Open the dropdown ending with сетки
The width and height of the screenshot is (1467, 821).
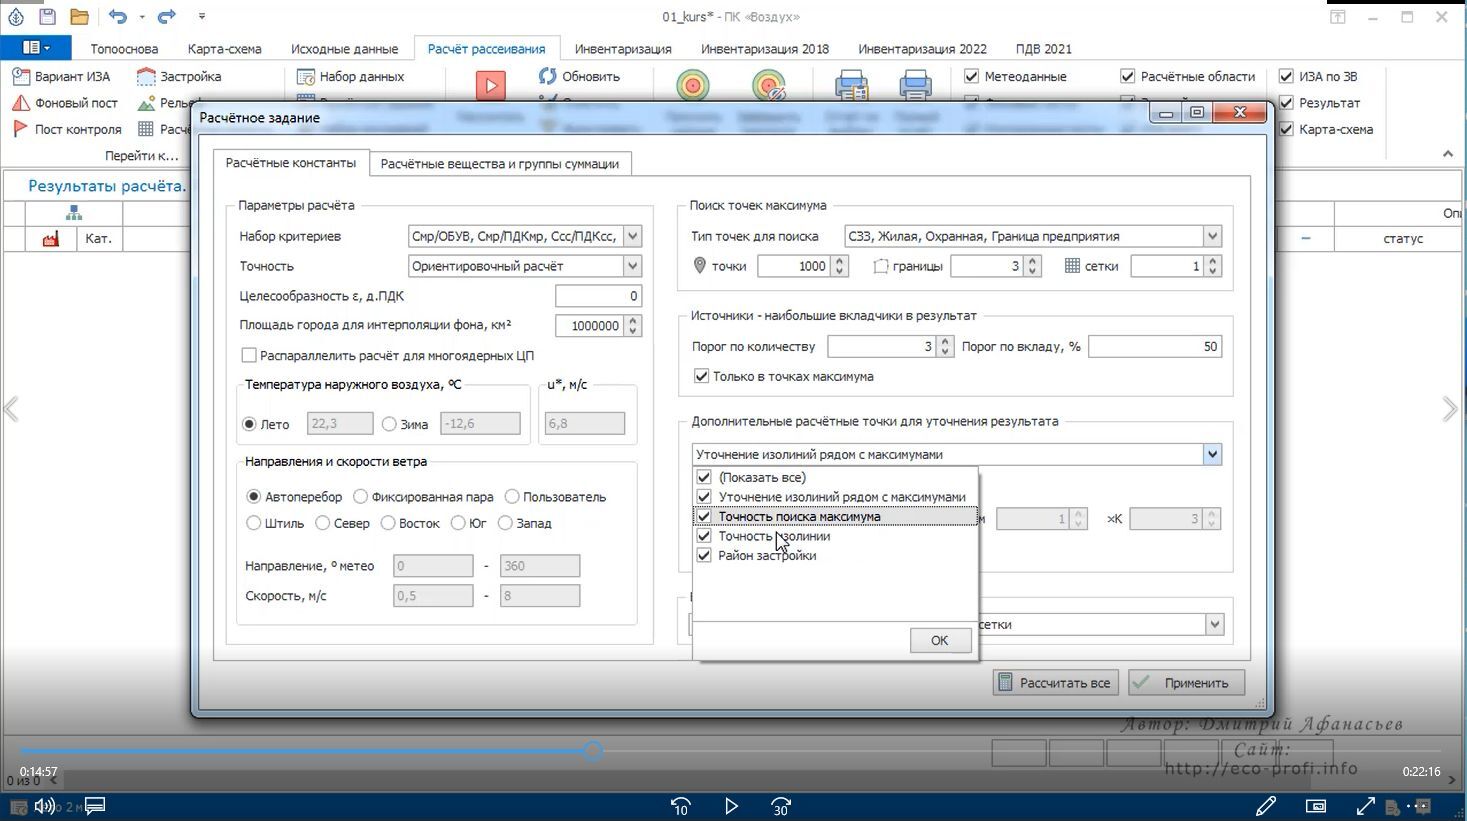click(1214, 624)
